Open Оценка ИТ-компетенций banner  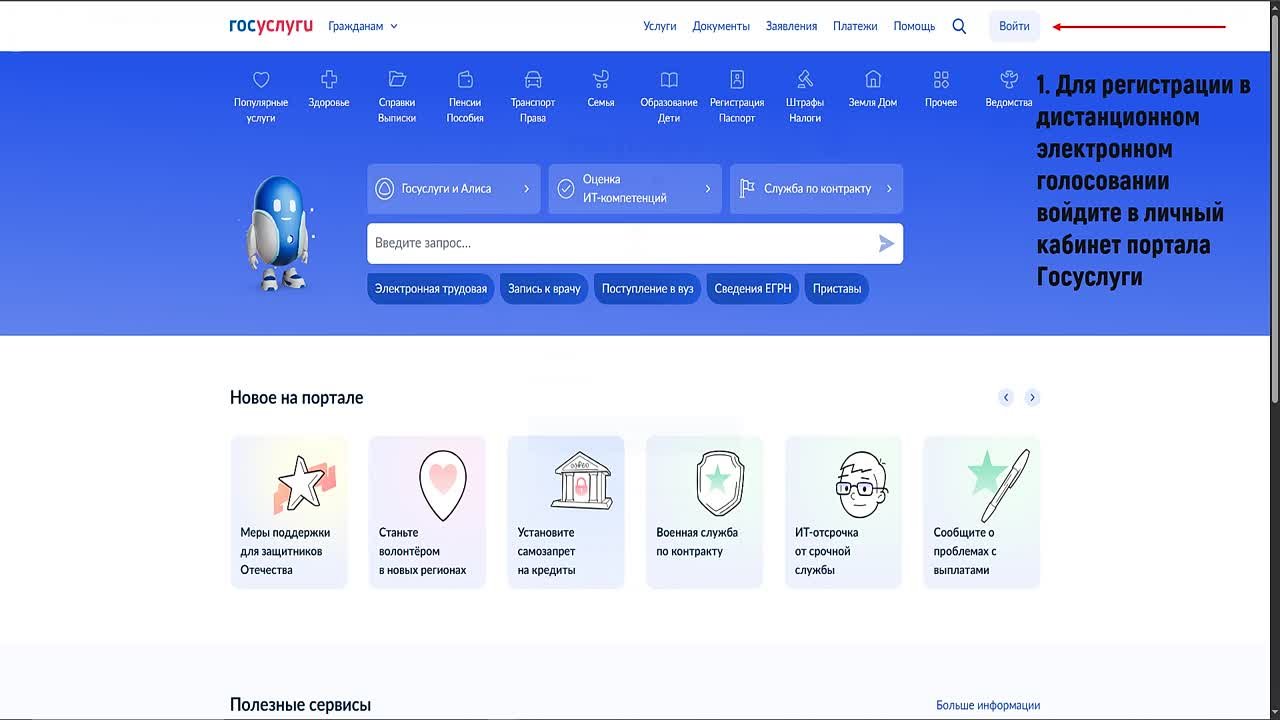tap(635, 188)
